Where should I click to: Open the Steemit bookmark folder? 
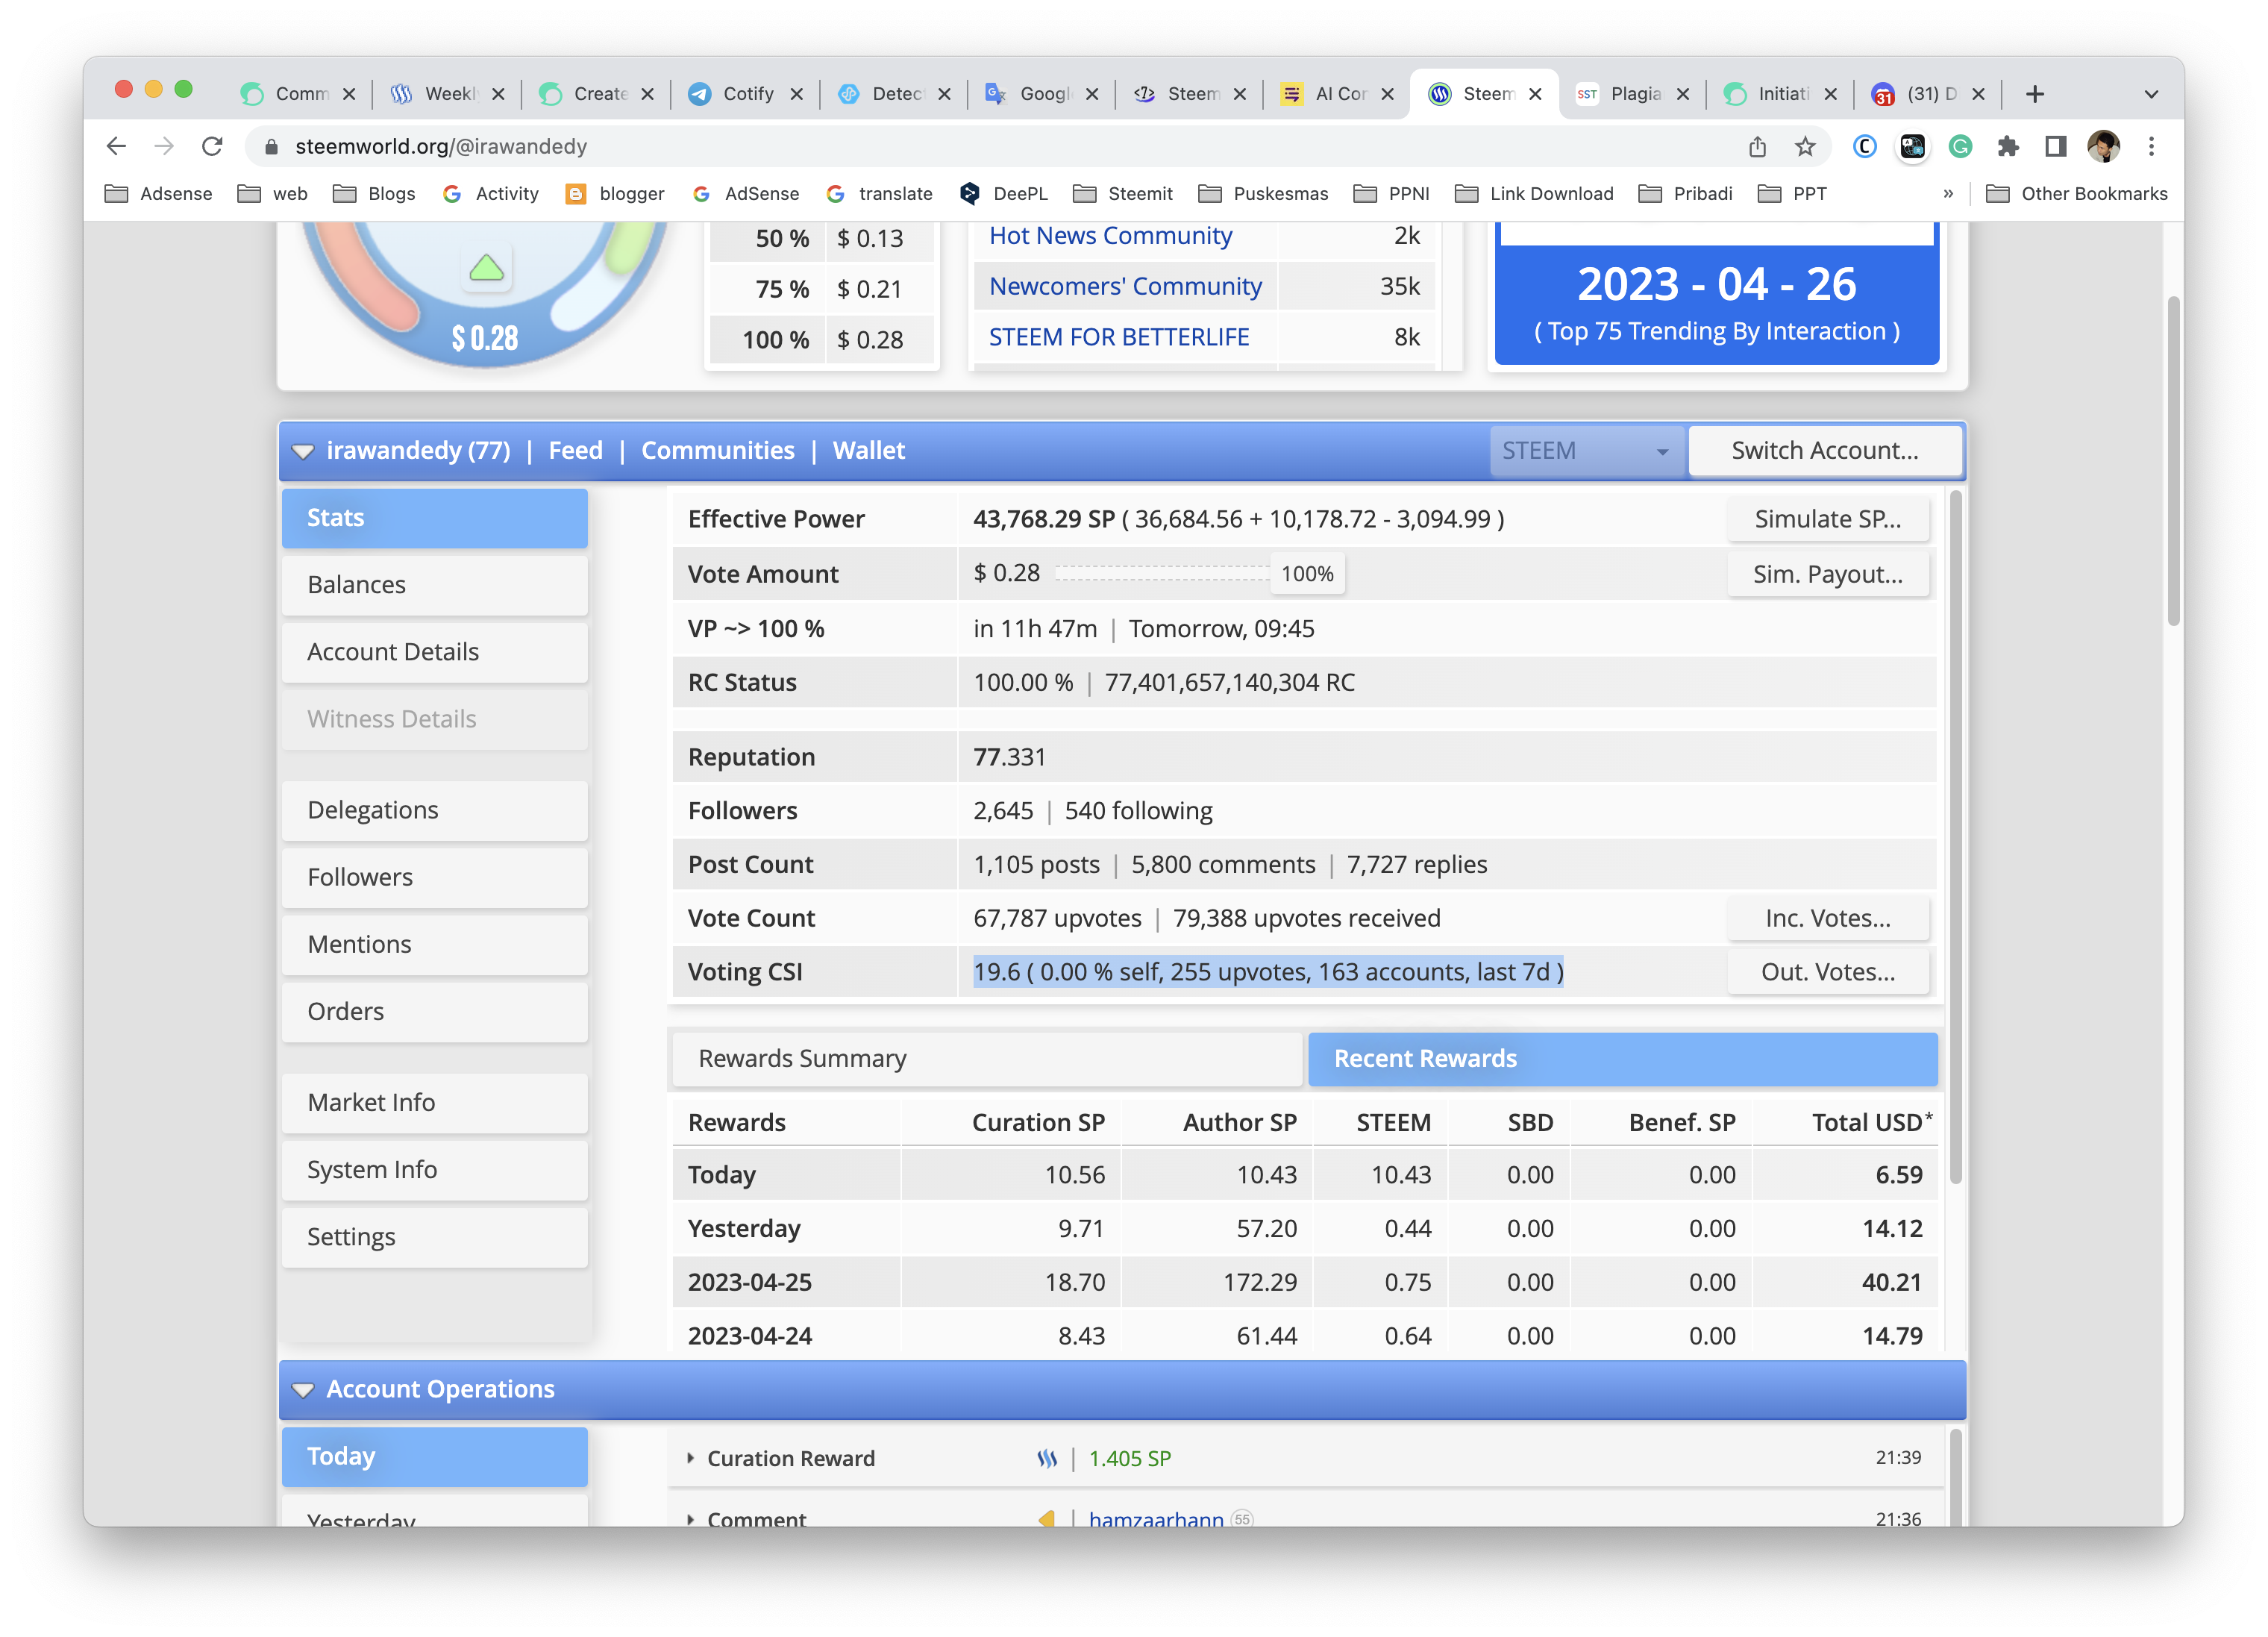click(x=1123, y=194)
